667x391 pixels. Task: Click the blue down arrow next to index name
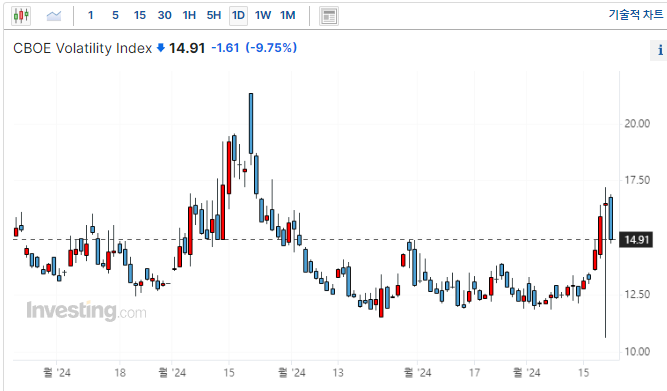click(x=161, y=48)
